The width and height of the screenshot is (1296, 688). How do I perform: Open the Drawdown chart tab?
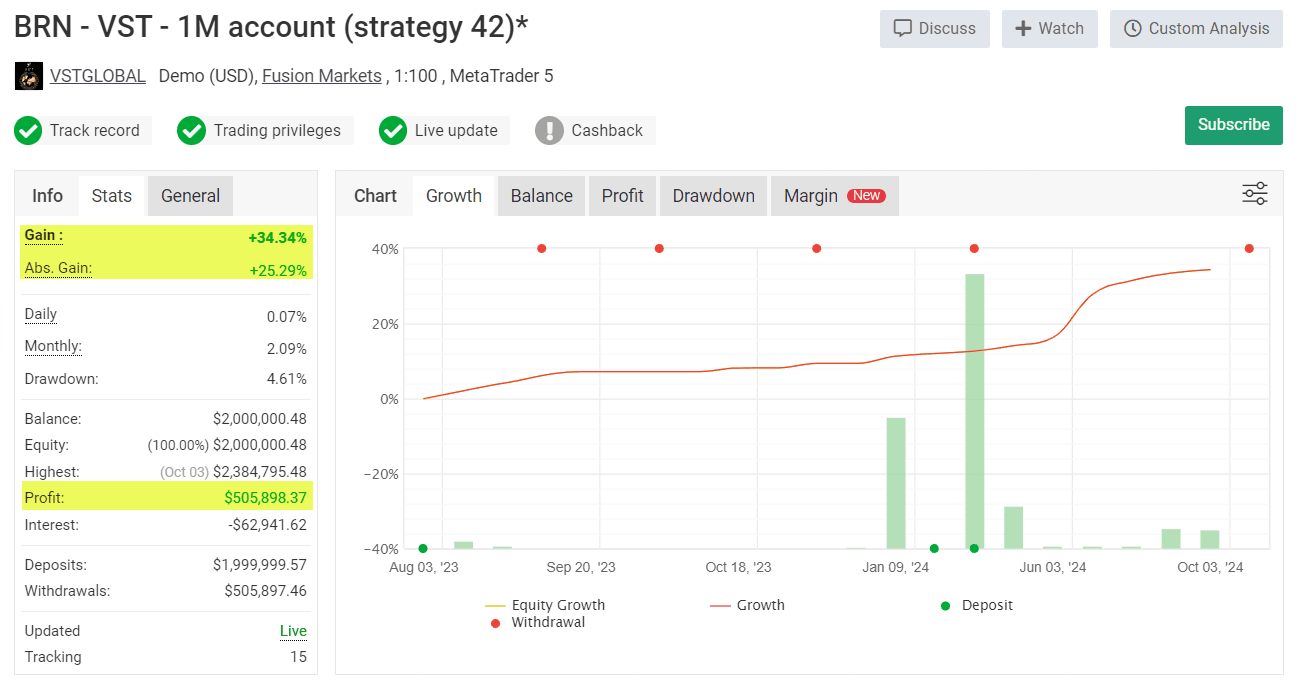point(713,196)
